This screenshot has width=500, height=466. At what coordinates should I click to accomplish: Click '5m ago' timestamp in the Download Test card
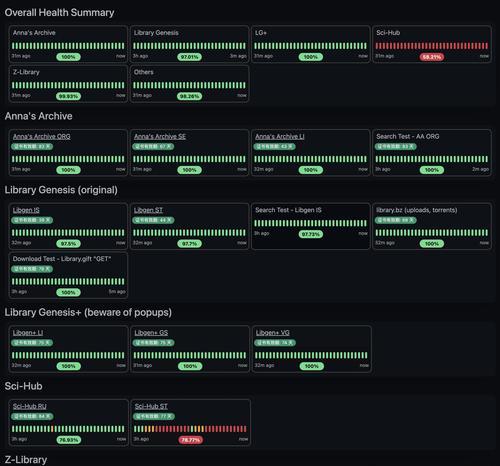(117, 292)
